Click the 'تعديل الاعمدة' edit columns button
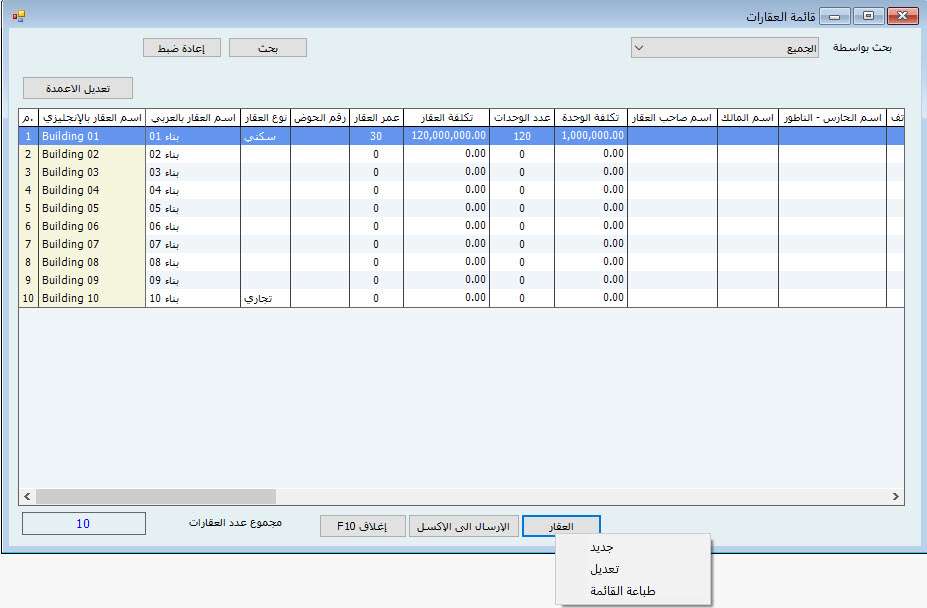 pyautogui.click(x=77, y=88)
